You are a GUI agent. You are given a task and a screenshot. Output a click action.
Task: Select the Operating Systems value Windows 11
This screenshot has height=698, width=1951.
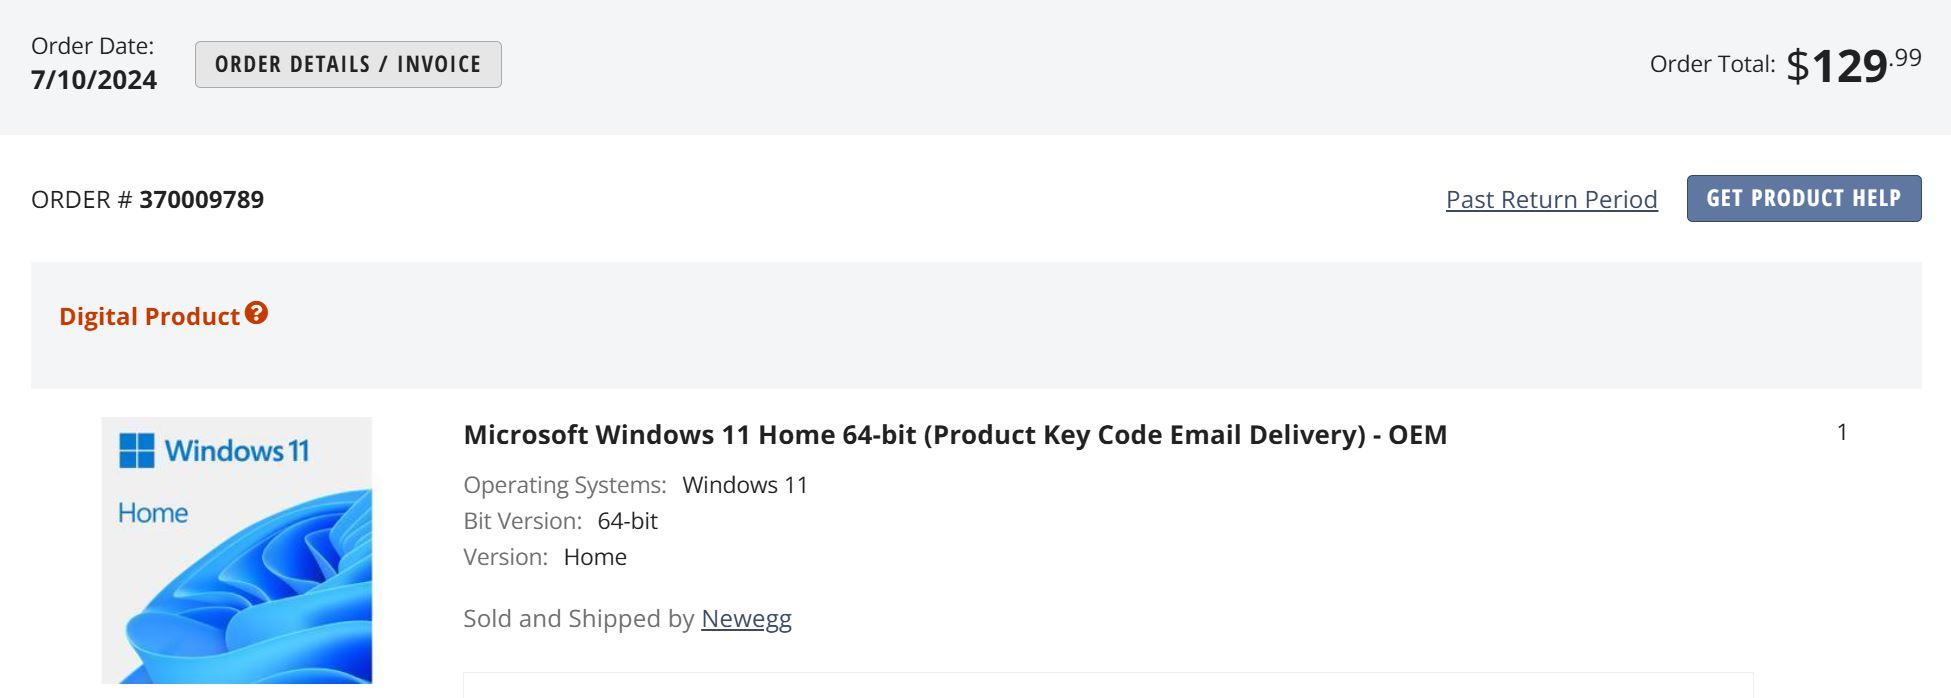(x=745, y=485)
